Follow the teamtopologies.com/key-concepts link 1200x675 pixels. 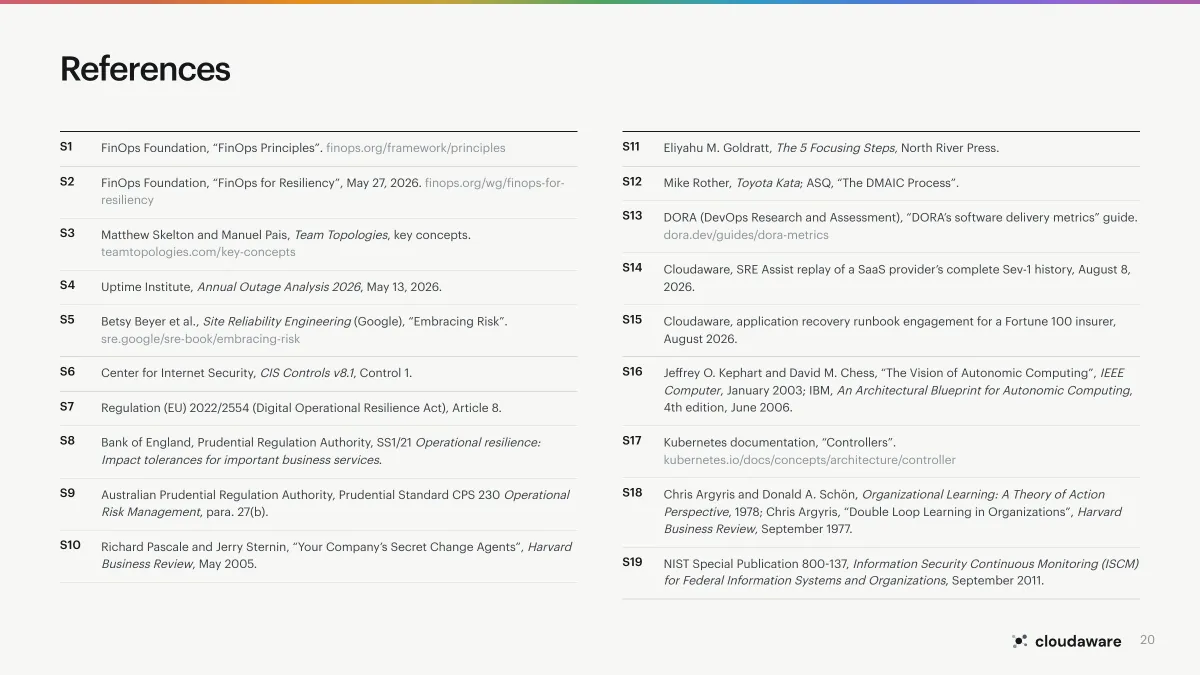198,252
